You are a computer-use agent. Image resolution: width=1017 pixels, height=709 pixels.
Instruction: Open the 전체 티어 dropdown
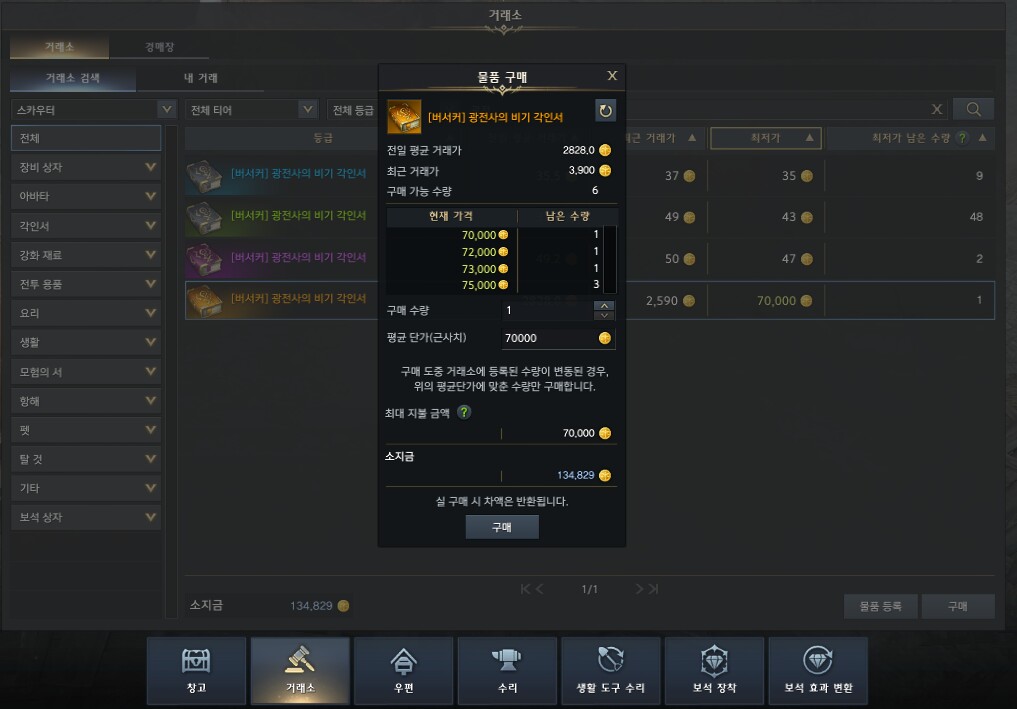click(x=252, y=110)
